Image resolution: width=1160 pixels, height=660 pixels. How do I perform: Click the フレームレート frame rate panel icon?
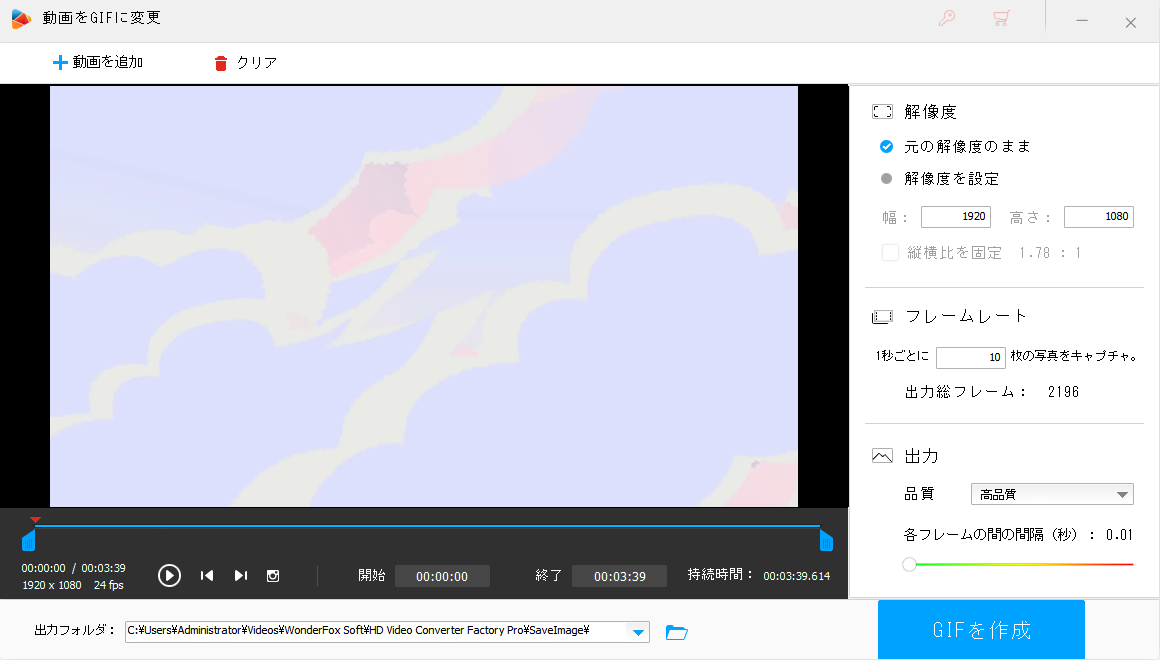(x=882, y=315)
